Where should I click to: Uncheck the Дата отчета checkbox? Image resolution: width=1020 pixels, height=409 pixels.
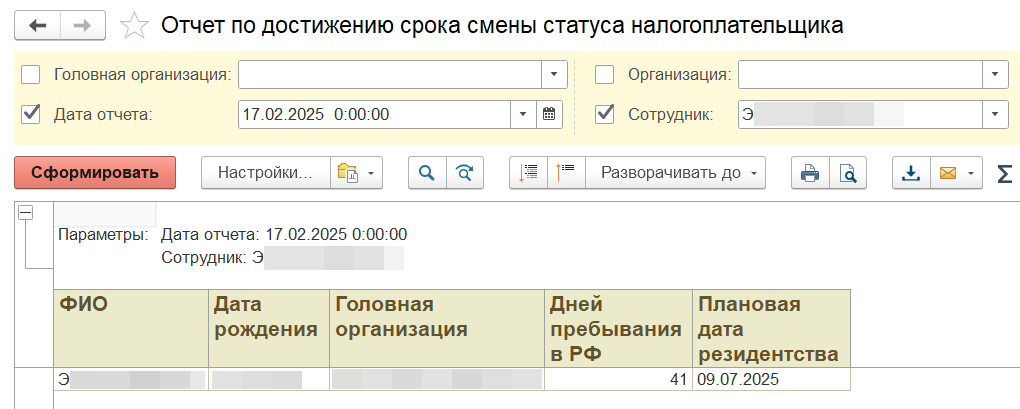coord(31,114)
